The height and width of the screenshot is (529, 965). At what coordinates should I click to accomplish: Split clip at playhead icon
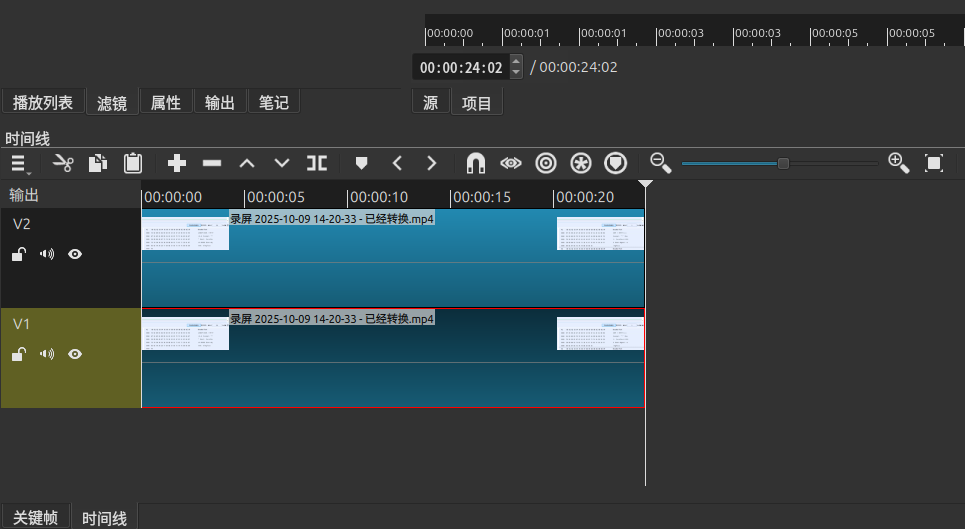tap(317, 163)
